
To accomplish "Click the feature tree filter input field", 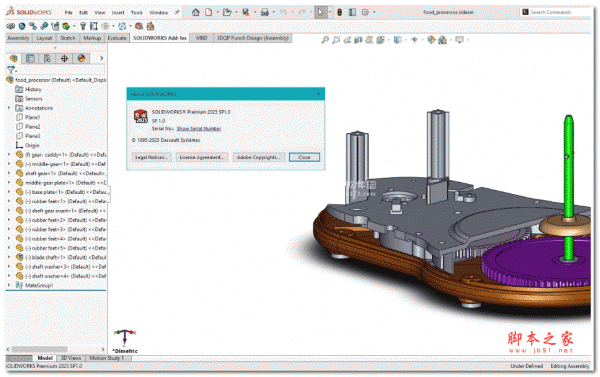I will (x=61, y=70).
